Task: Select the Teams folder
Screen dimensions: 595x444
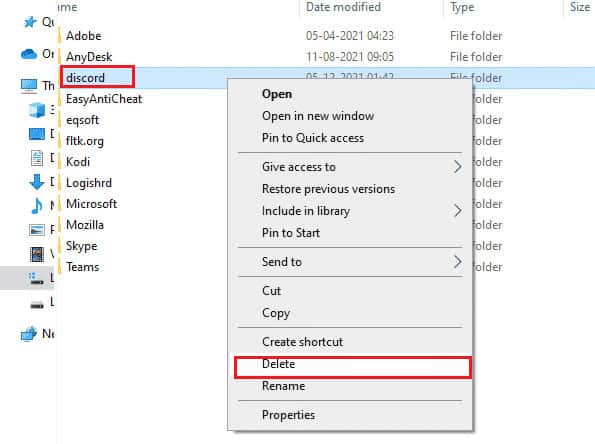Action: click(82, 267)
